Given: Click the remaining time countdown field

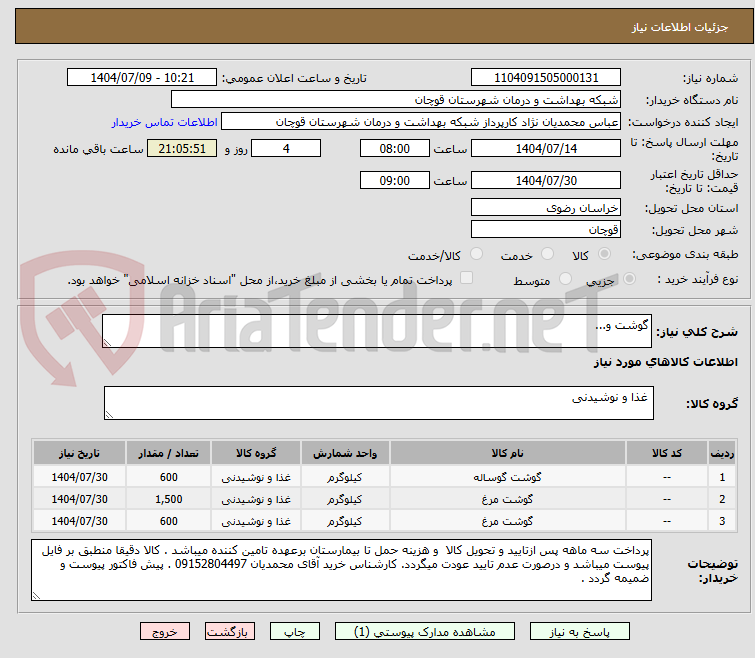Looking at the screenshot, I should [x=182, y=149].
